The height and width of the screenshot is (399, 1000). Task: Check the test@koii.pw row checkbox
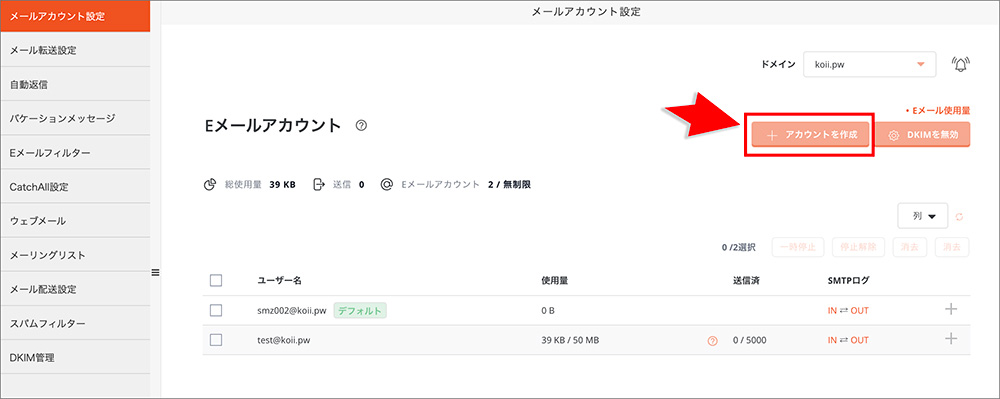(x=216, y=340)
